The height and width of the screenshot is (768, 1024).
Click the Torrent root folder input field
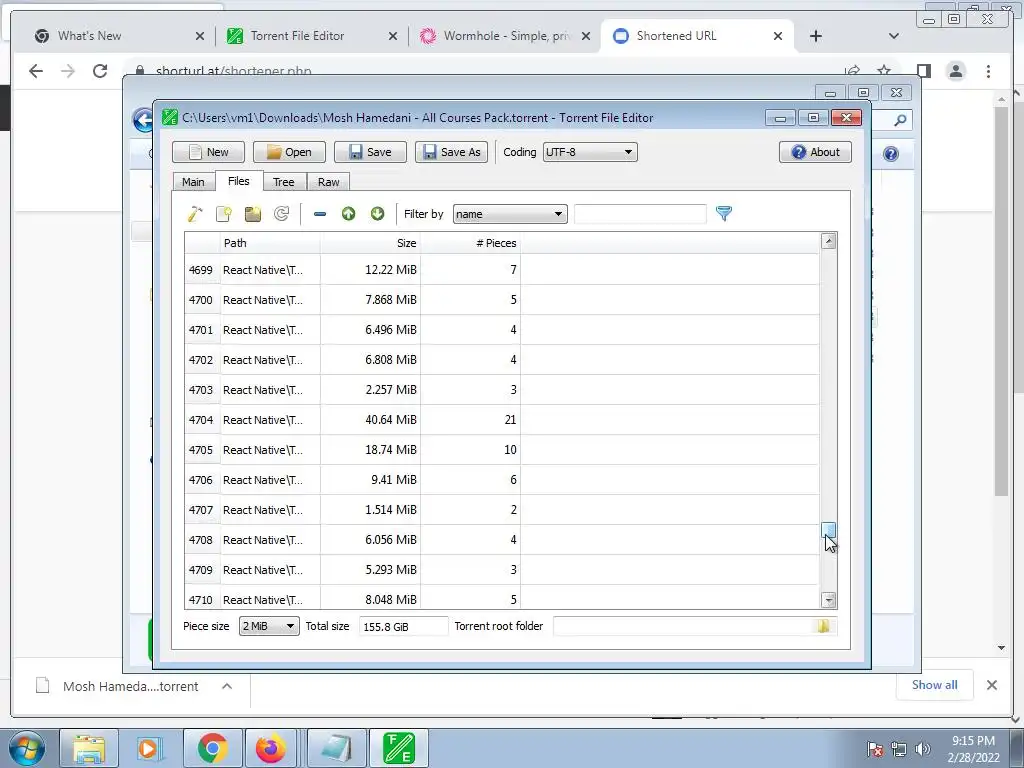point(683,626)
